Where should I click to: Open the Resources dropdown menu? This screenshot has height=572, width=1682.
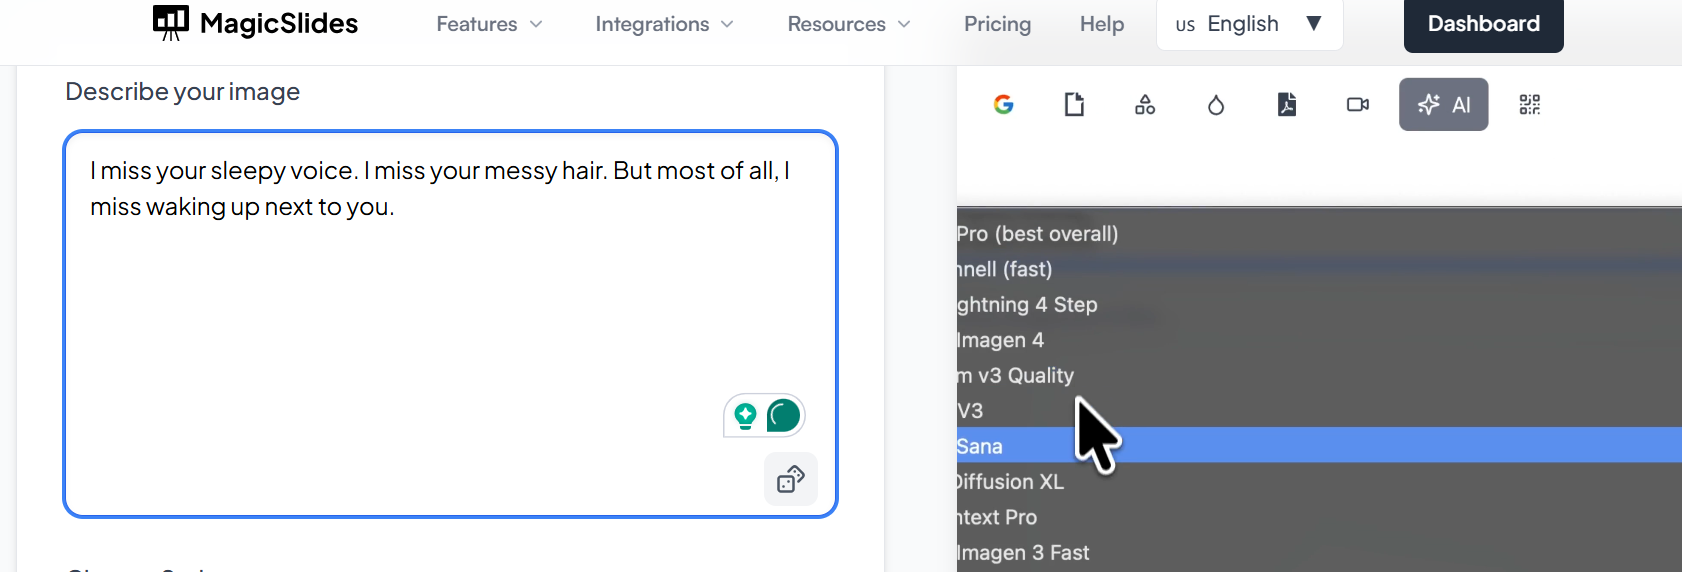pyautogui.click(x=849, y=24)
